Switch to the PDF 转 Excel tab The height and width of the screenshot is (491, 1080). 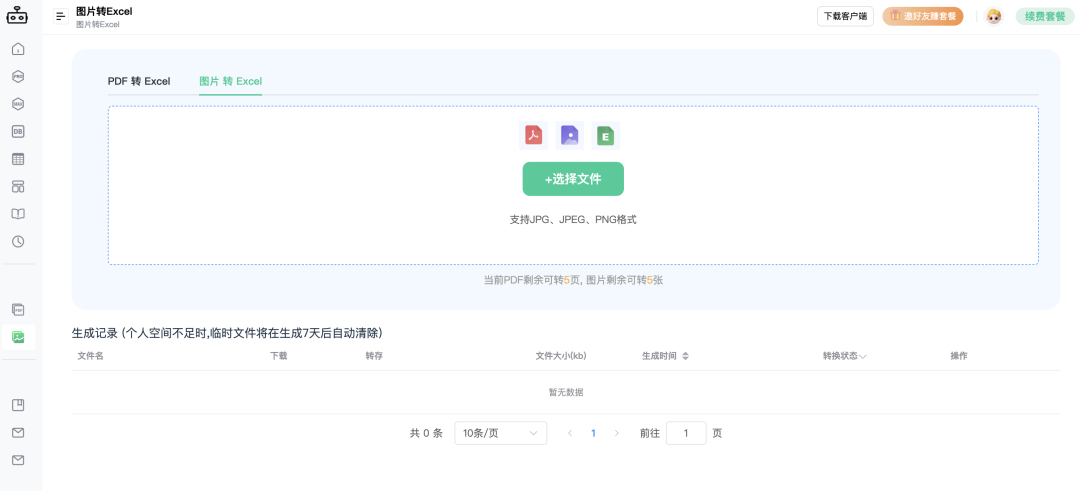point(139,81)
